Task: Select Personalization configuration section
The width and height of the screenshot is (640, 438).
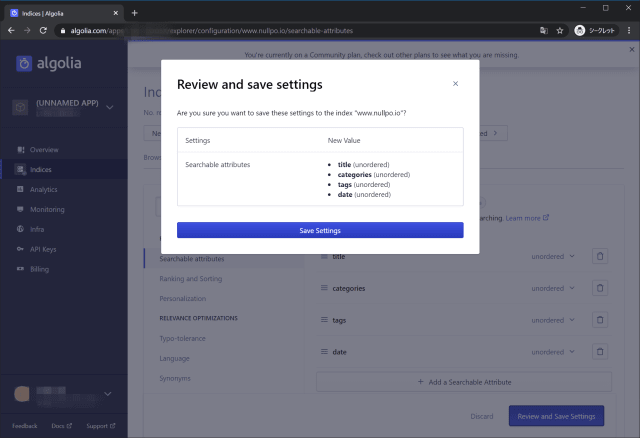Action: [x=182, y=299]
